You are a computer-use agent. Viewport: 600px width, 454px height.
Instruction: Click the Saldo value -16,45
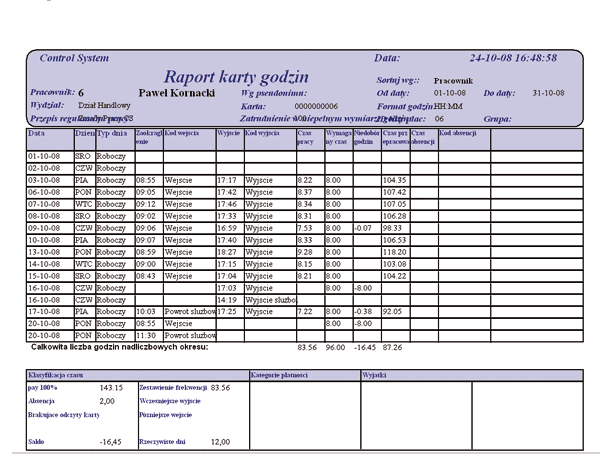coord(110,442)
